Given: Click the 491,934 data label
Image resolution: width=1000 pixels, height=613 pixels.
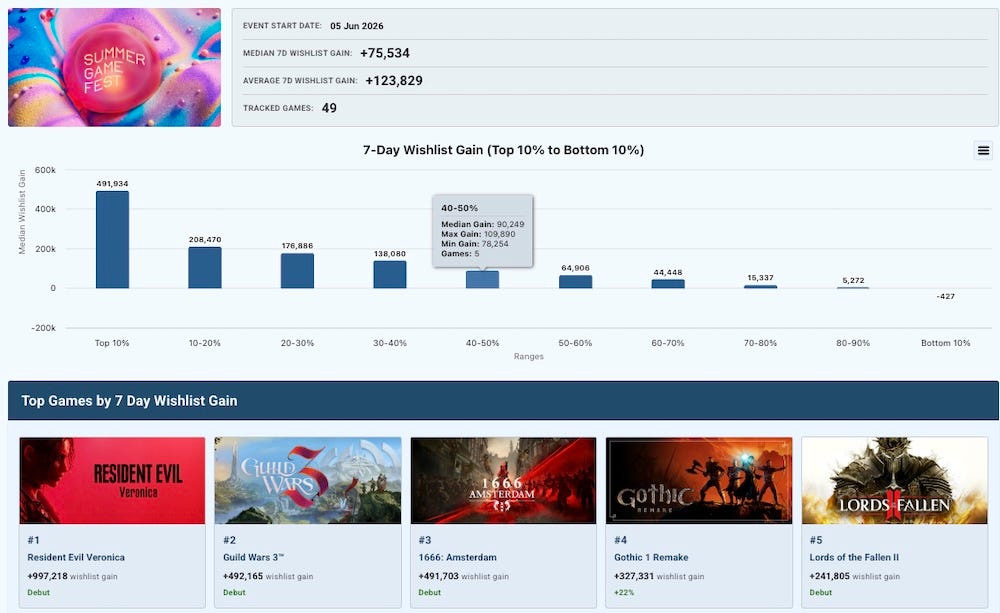Looking at the screenshot, I should [112, 184].
